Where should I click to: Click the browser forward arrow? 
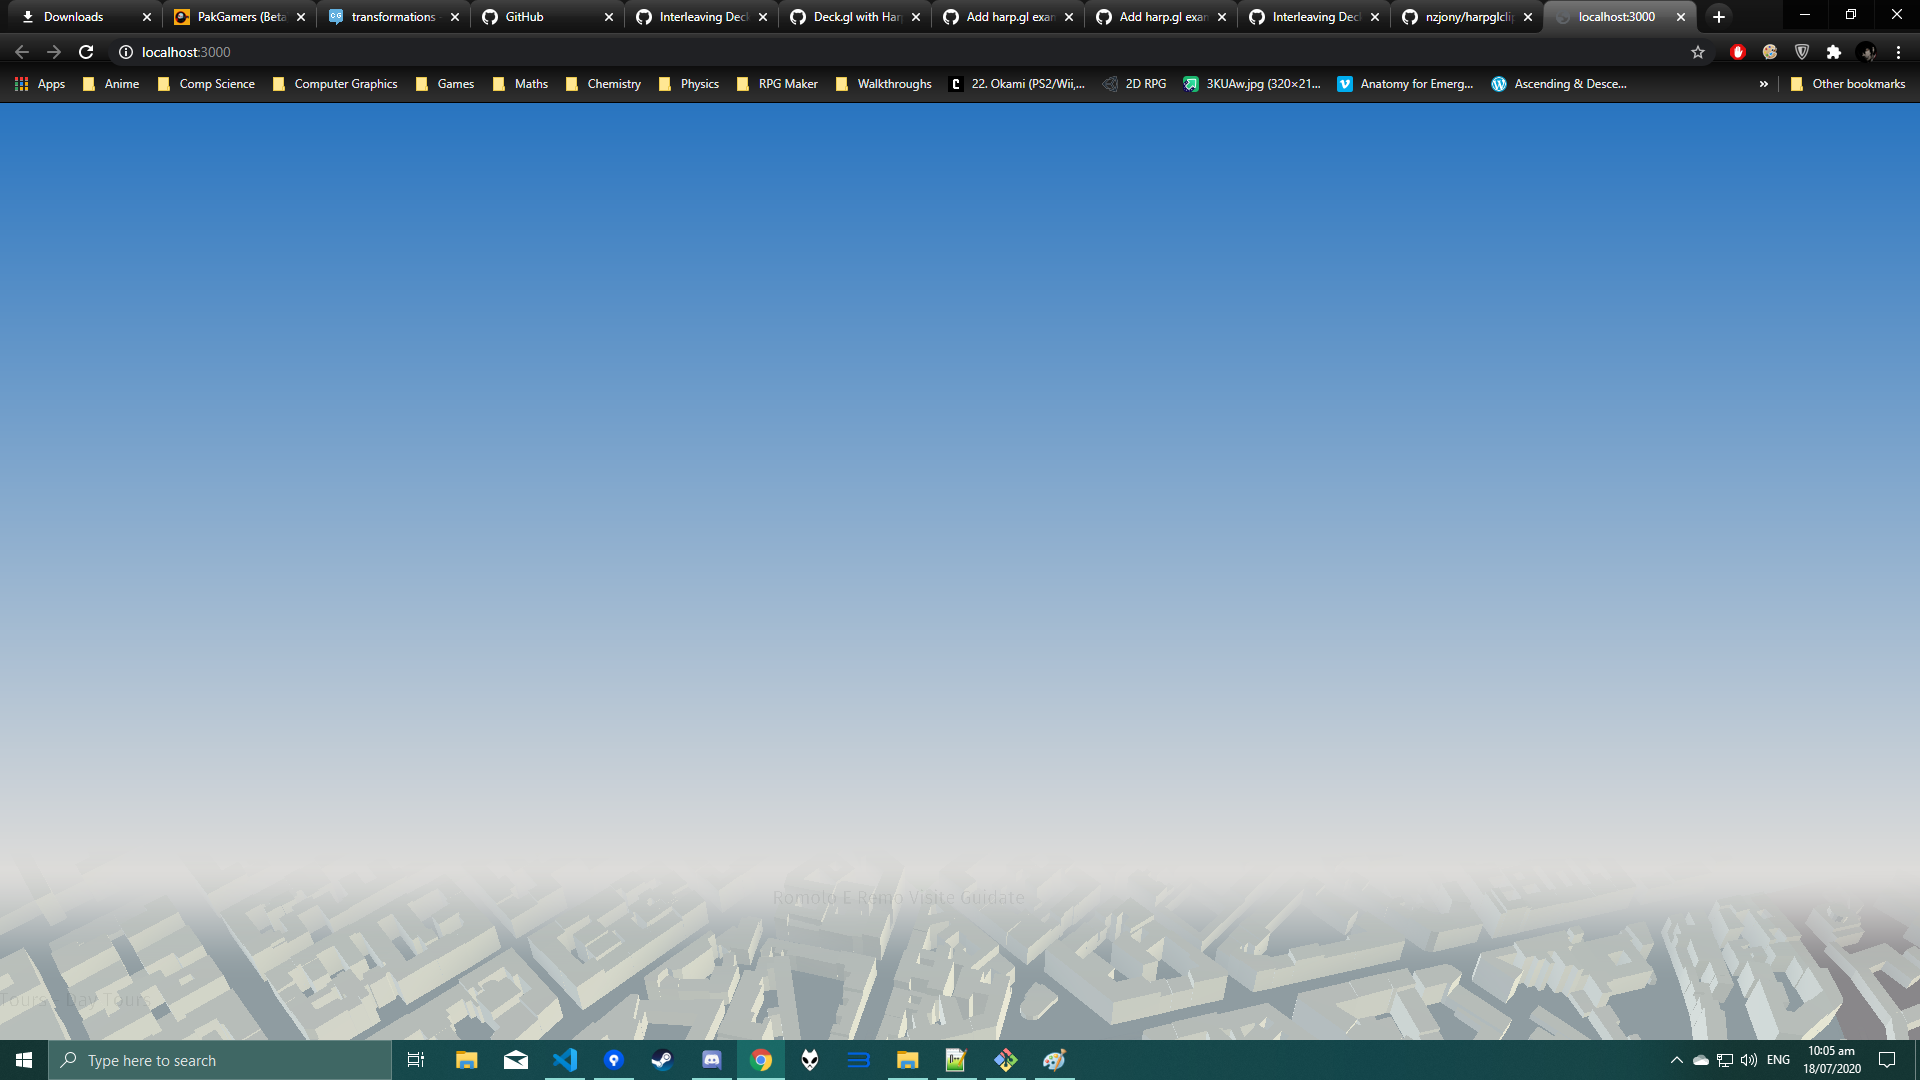coord(54,52)
